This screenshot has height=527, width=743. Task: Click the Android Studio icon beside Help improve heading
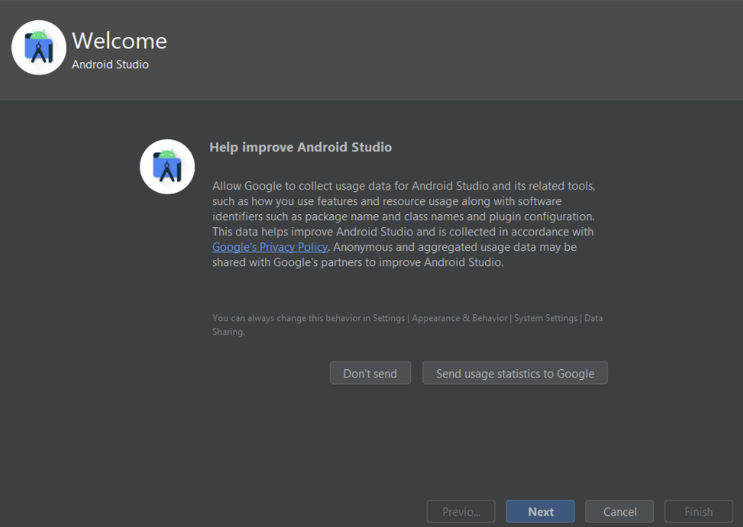click(167, 166)
